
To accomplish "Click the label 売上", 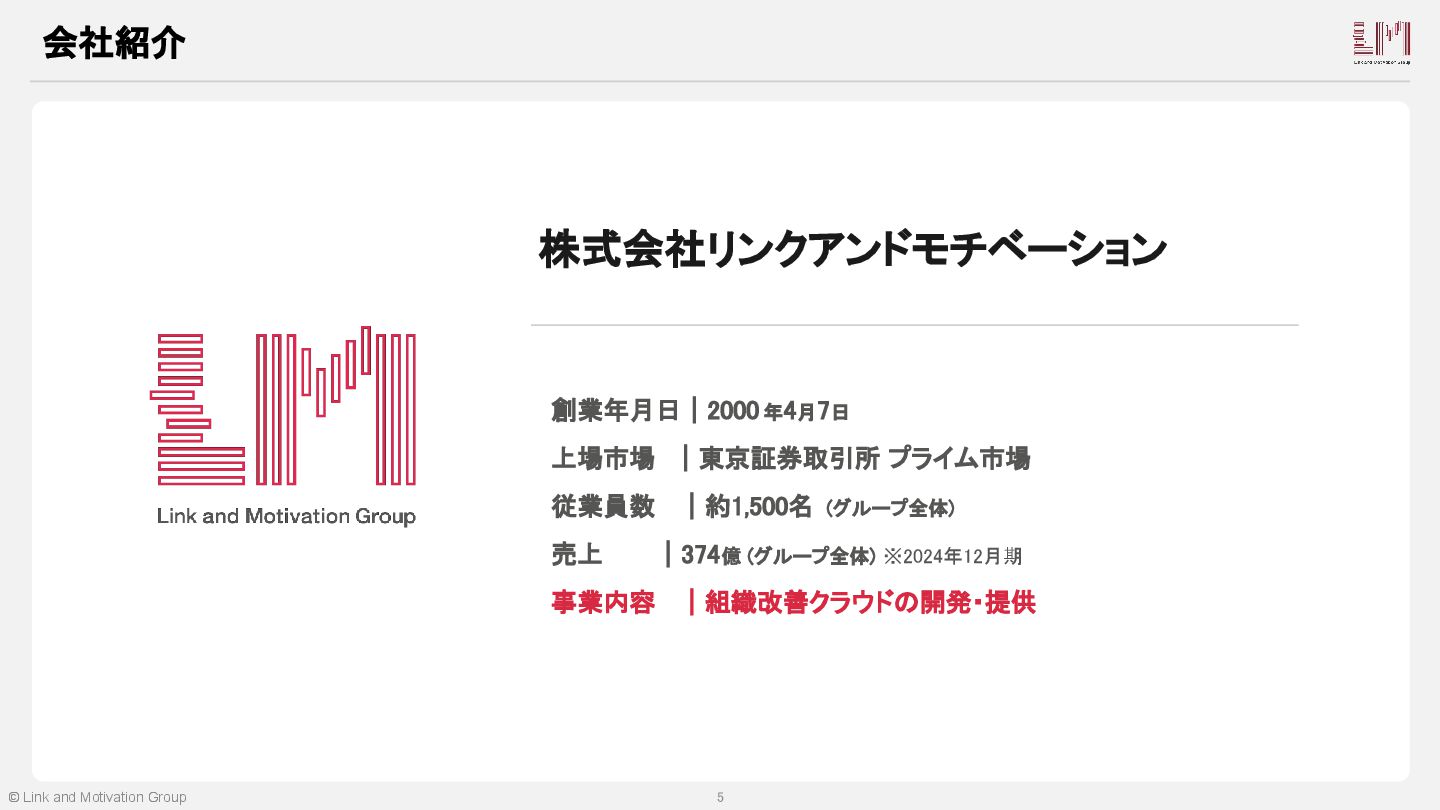I will pyautogui.click(x=576, y=555).
